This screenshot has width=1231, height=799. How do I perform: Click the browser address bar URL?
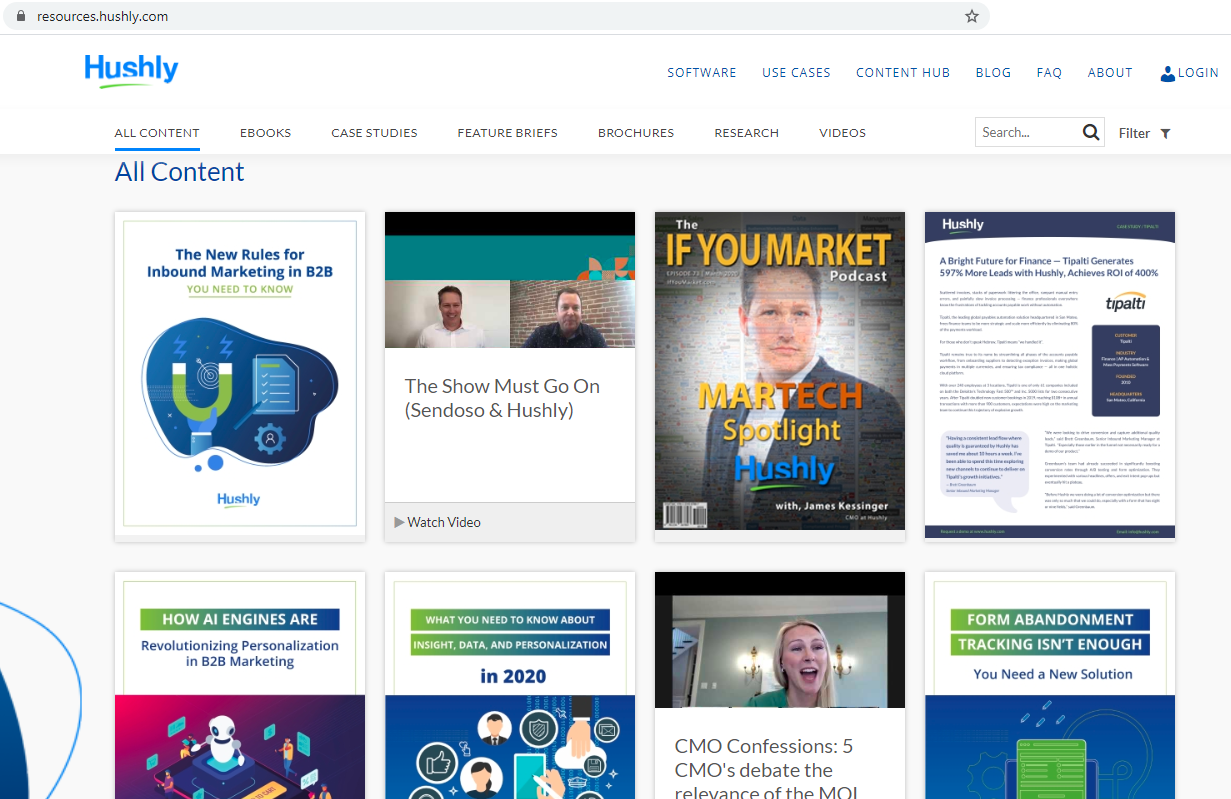click(103, 16)
